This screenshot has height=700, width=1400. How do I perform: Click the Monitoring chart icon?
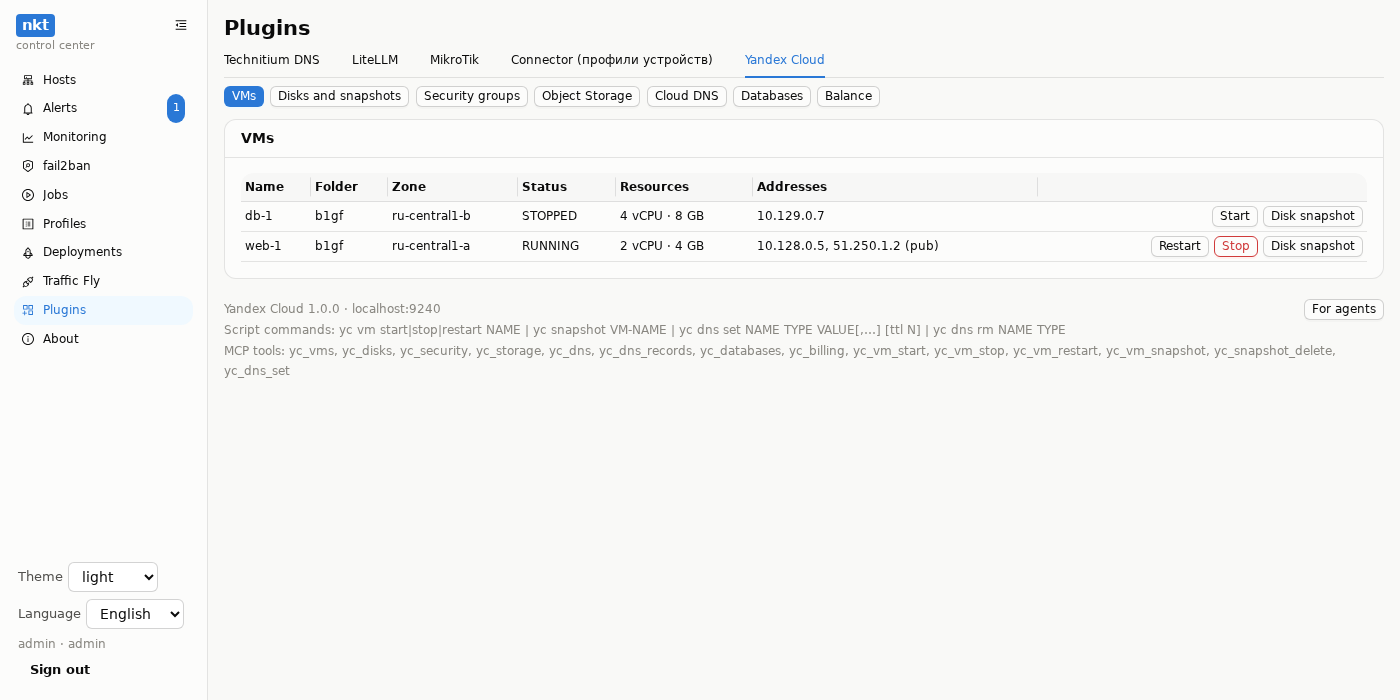pos(28,137)
